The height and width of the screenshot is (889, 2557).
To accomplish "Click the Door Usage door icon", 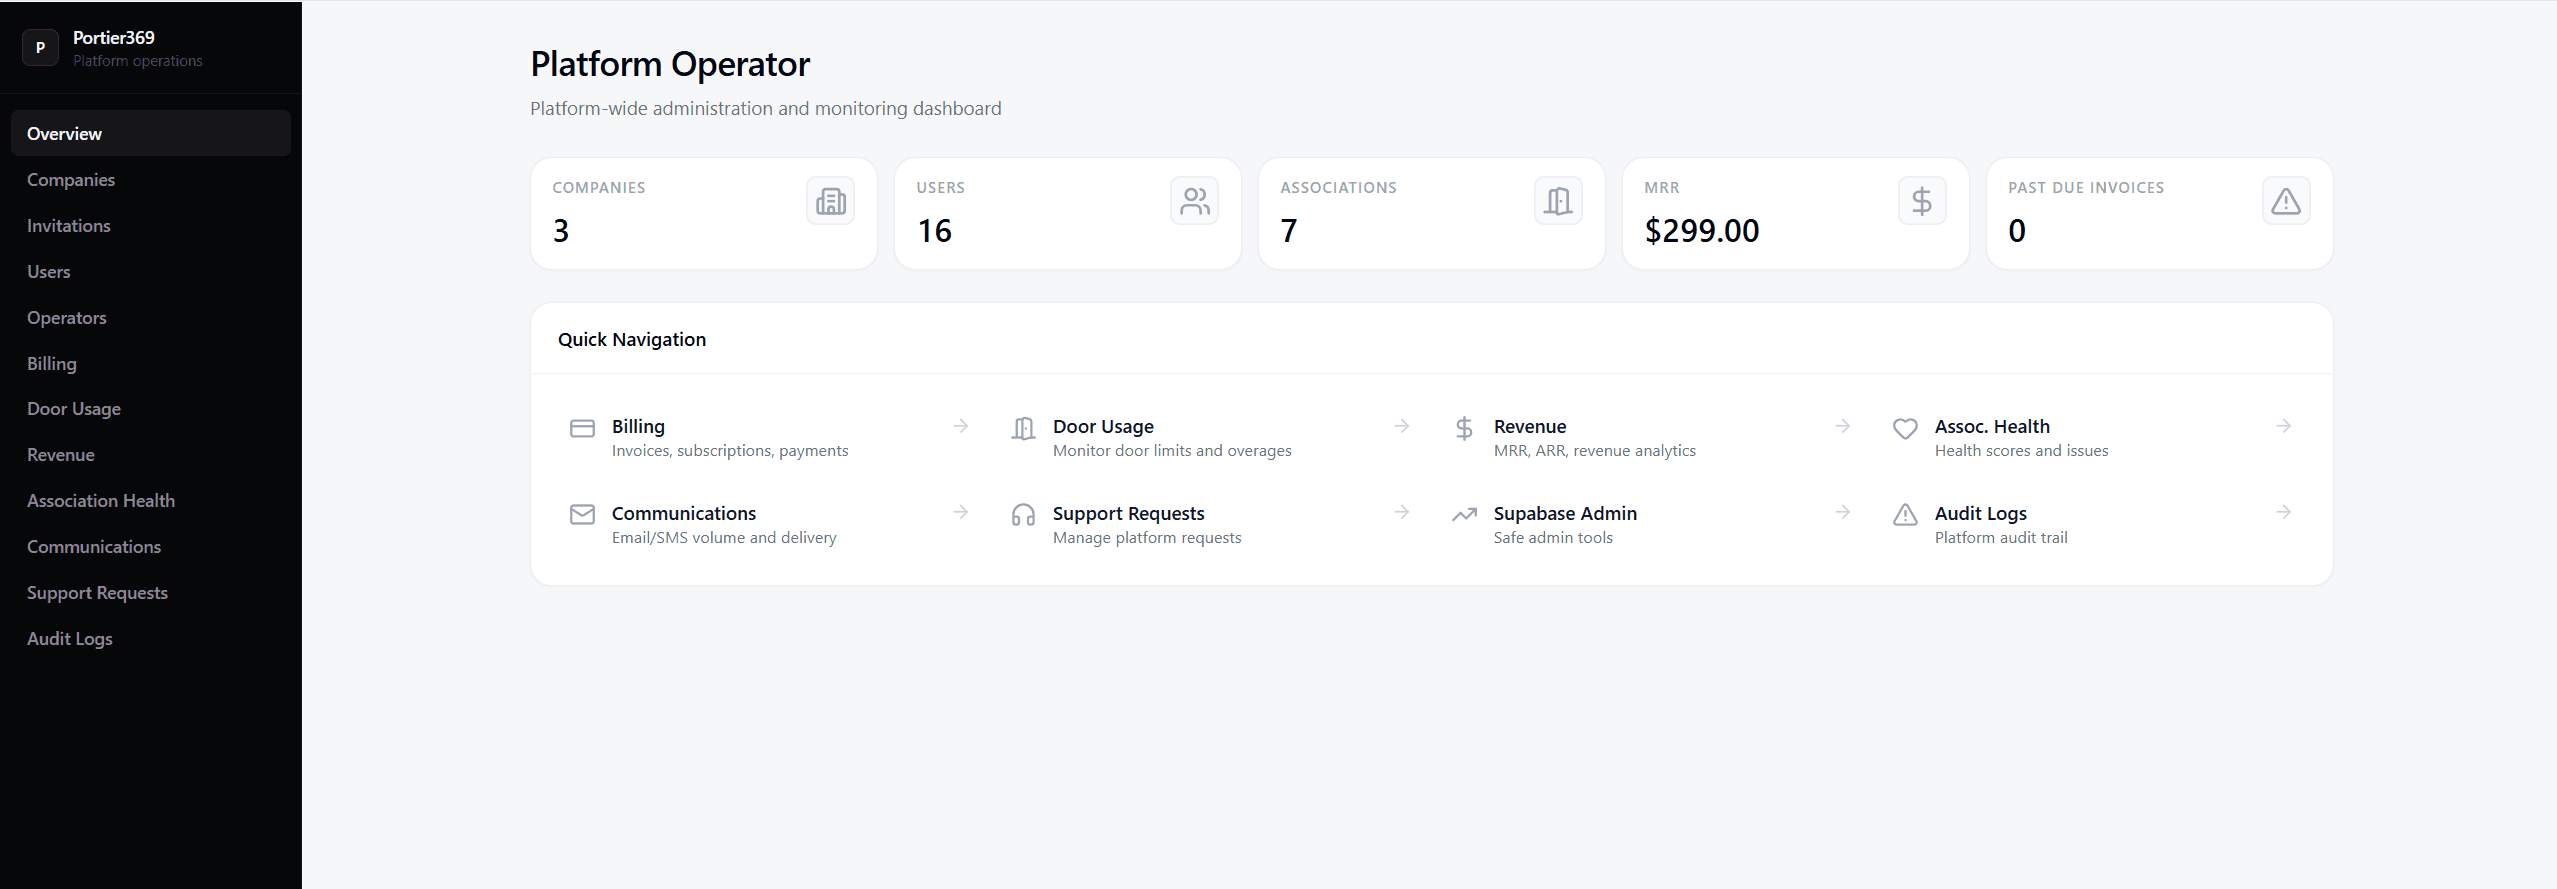I will coord(1023,428).
